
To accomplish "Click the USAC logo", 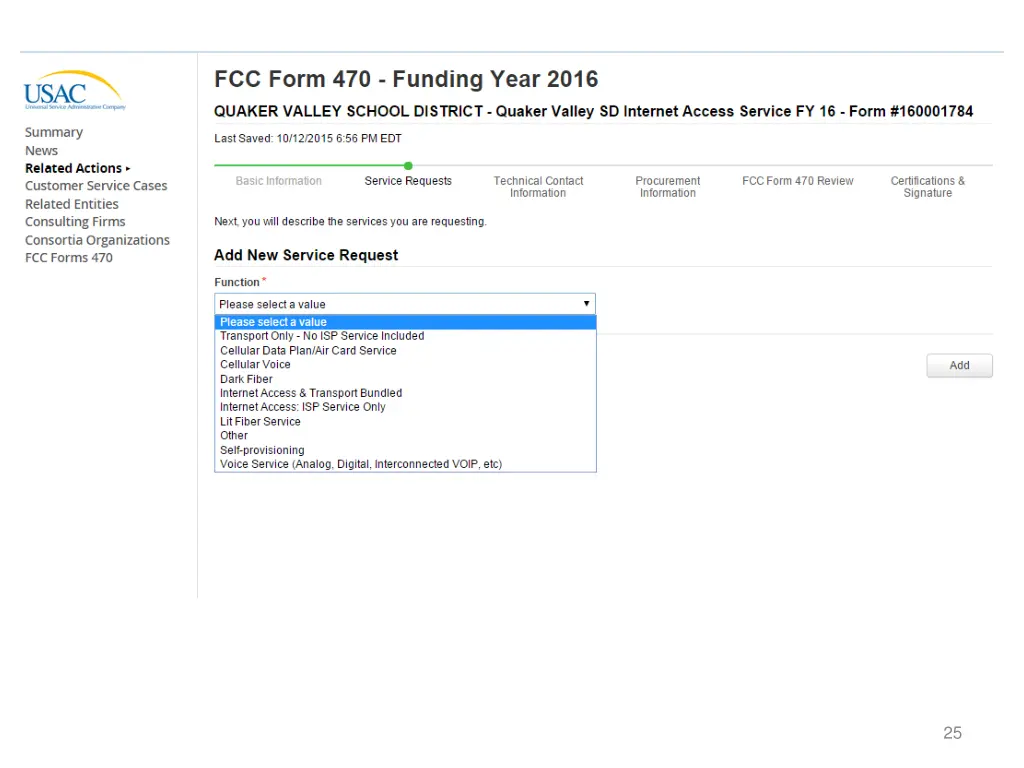I will point(74,90).
